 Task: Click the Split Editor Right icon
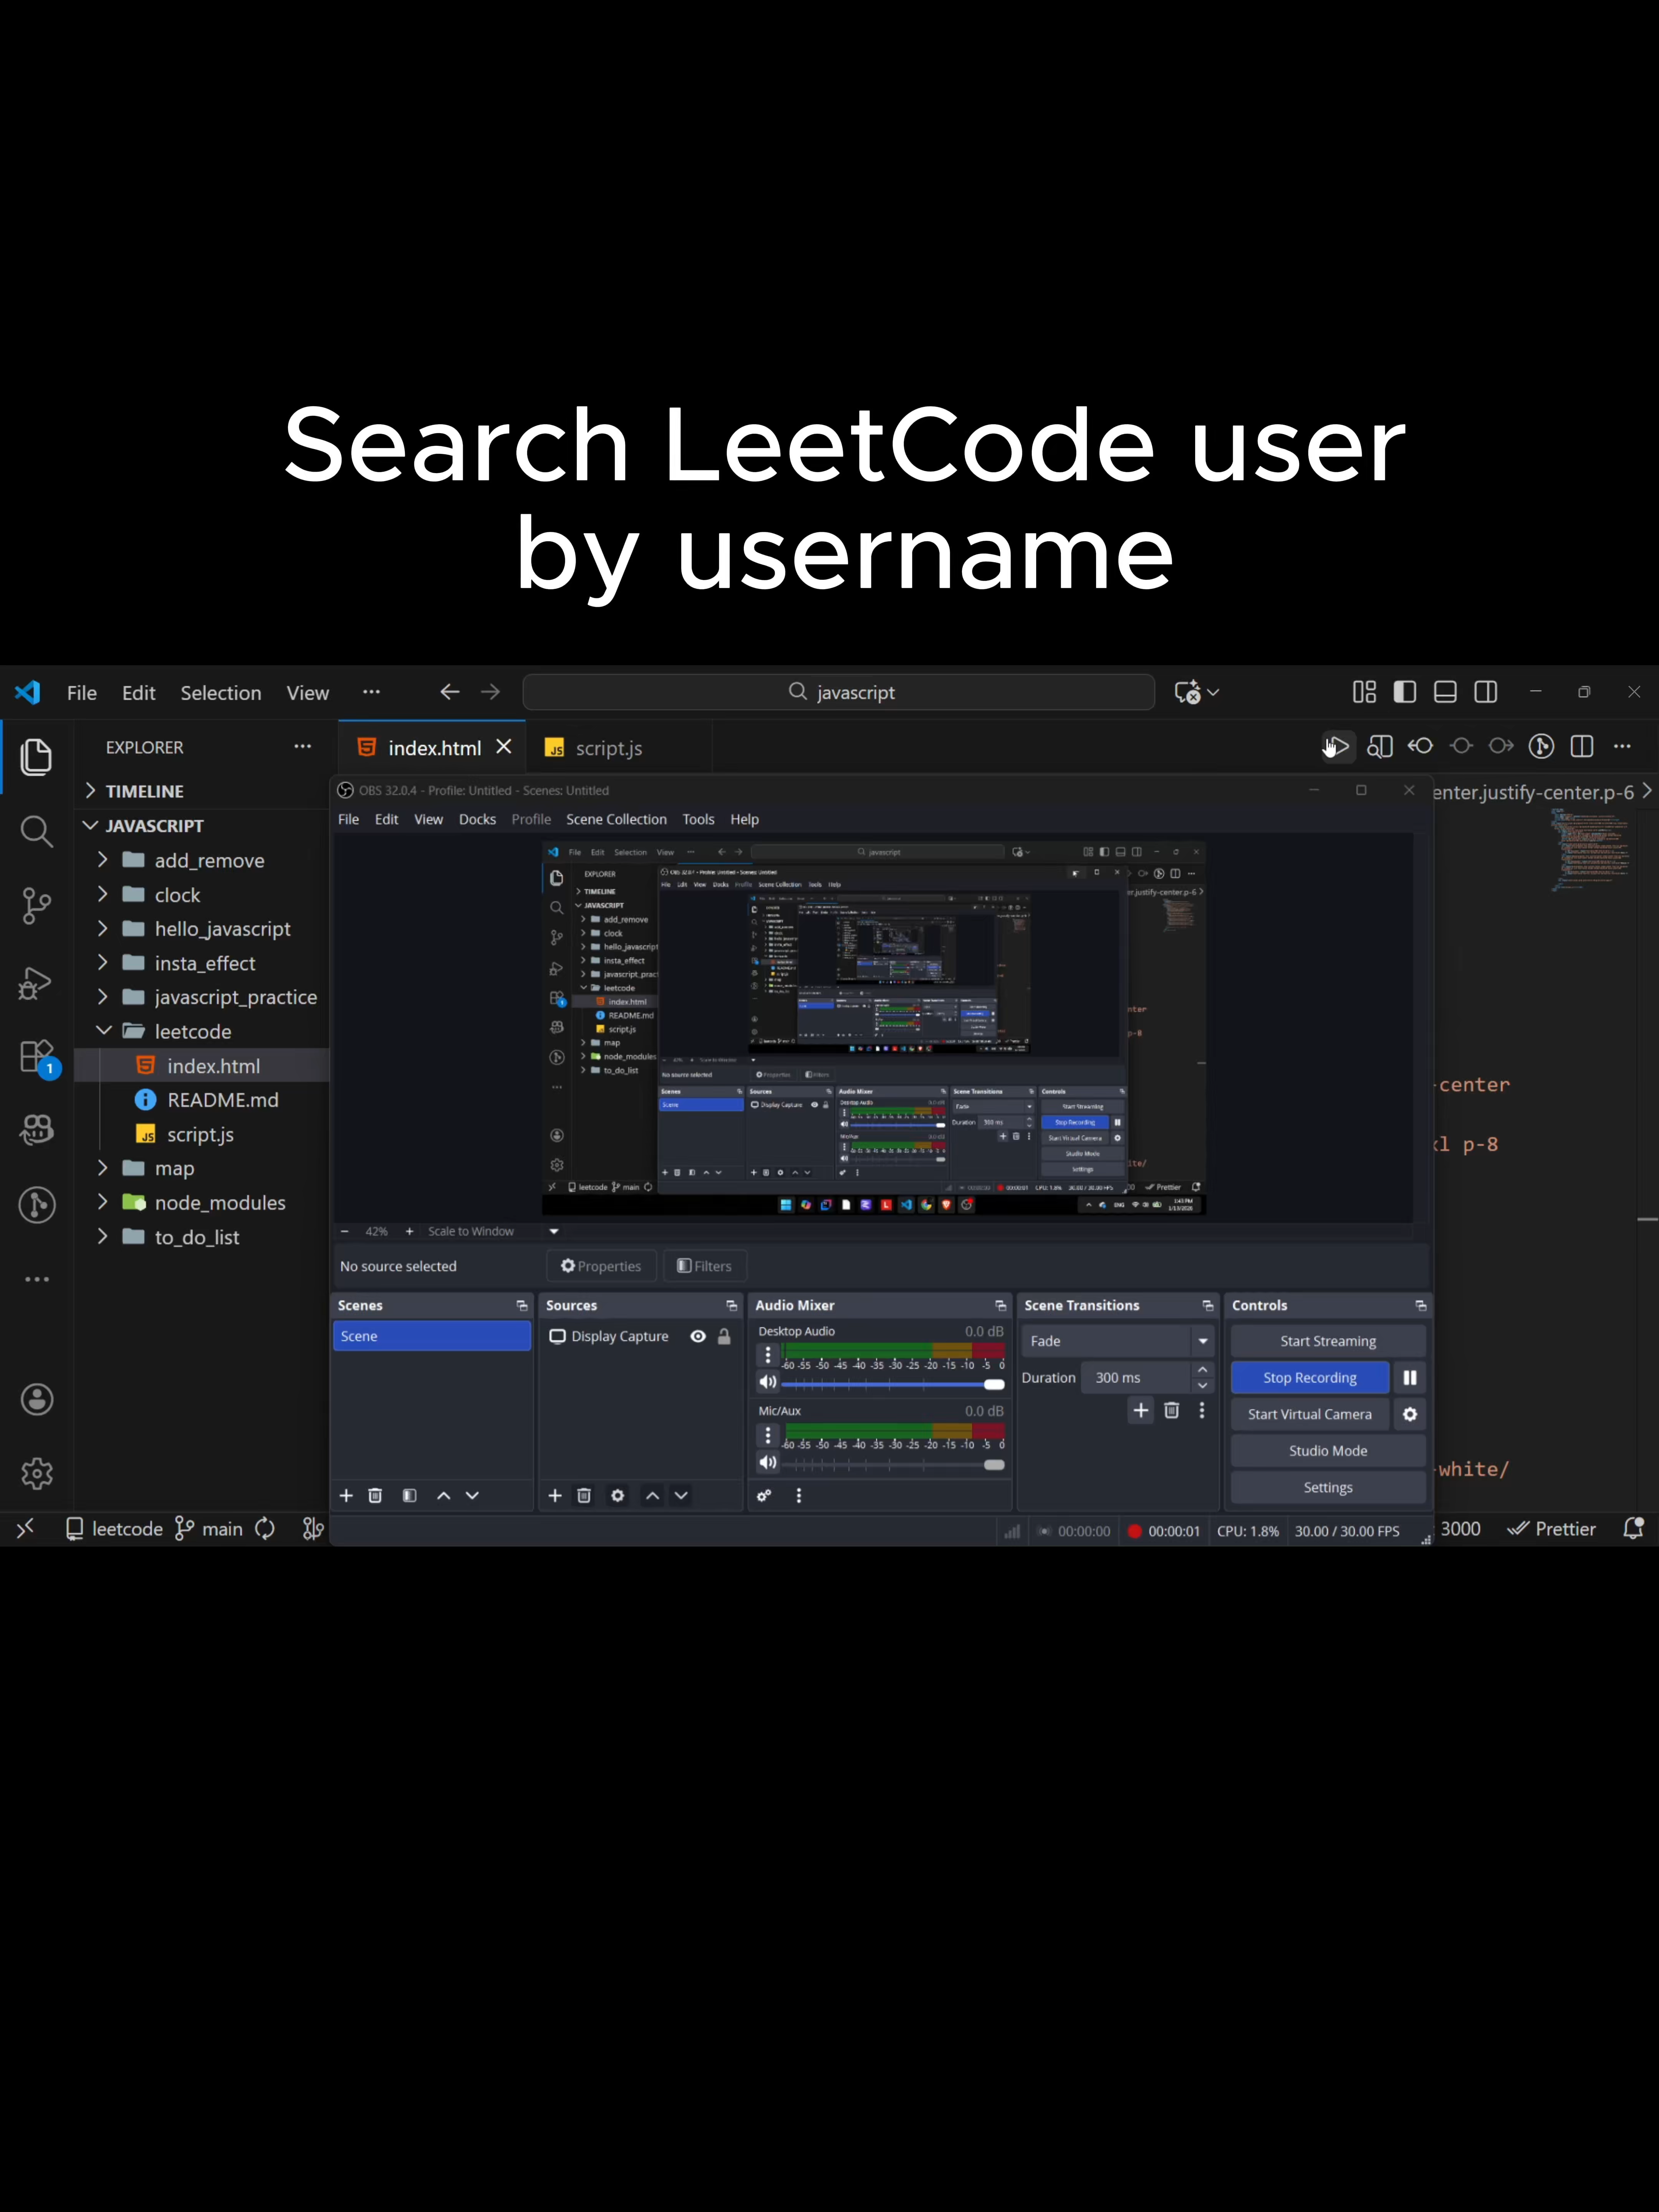[1582, 747]
